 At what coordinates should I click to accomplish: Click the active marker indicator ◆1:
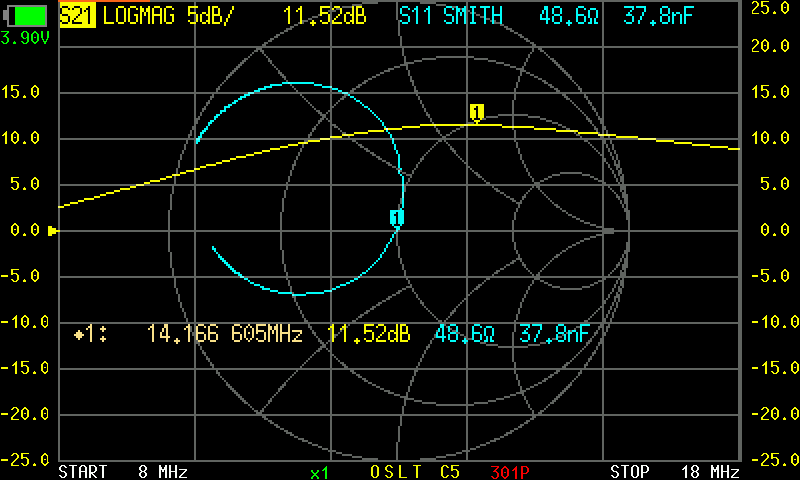click(90, 334)
